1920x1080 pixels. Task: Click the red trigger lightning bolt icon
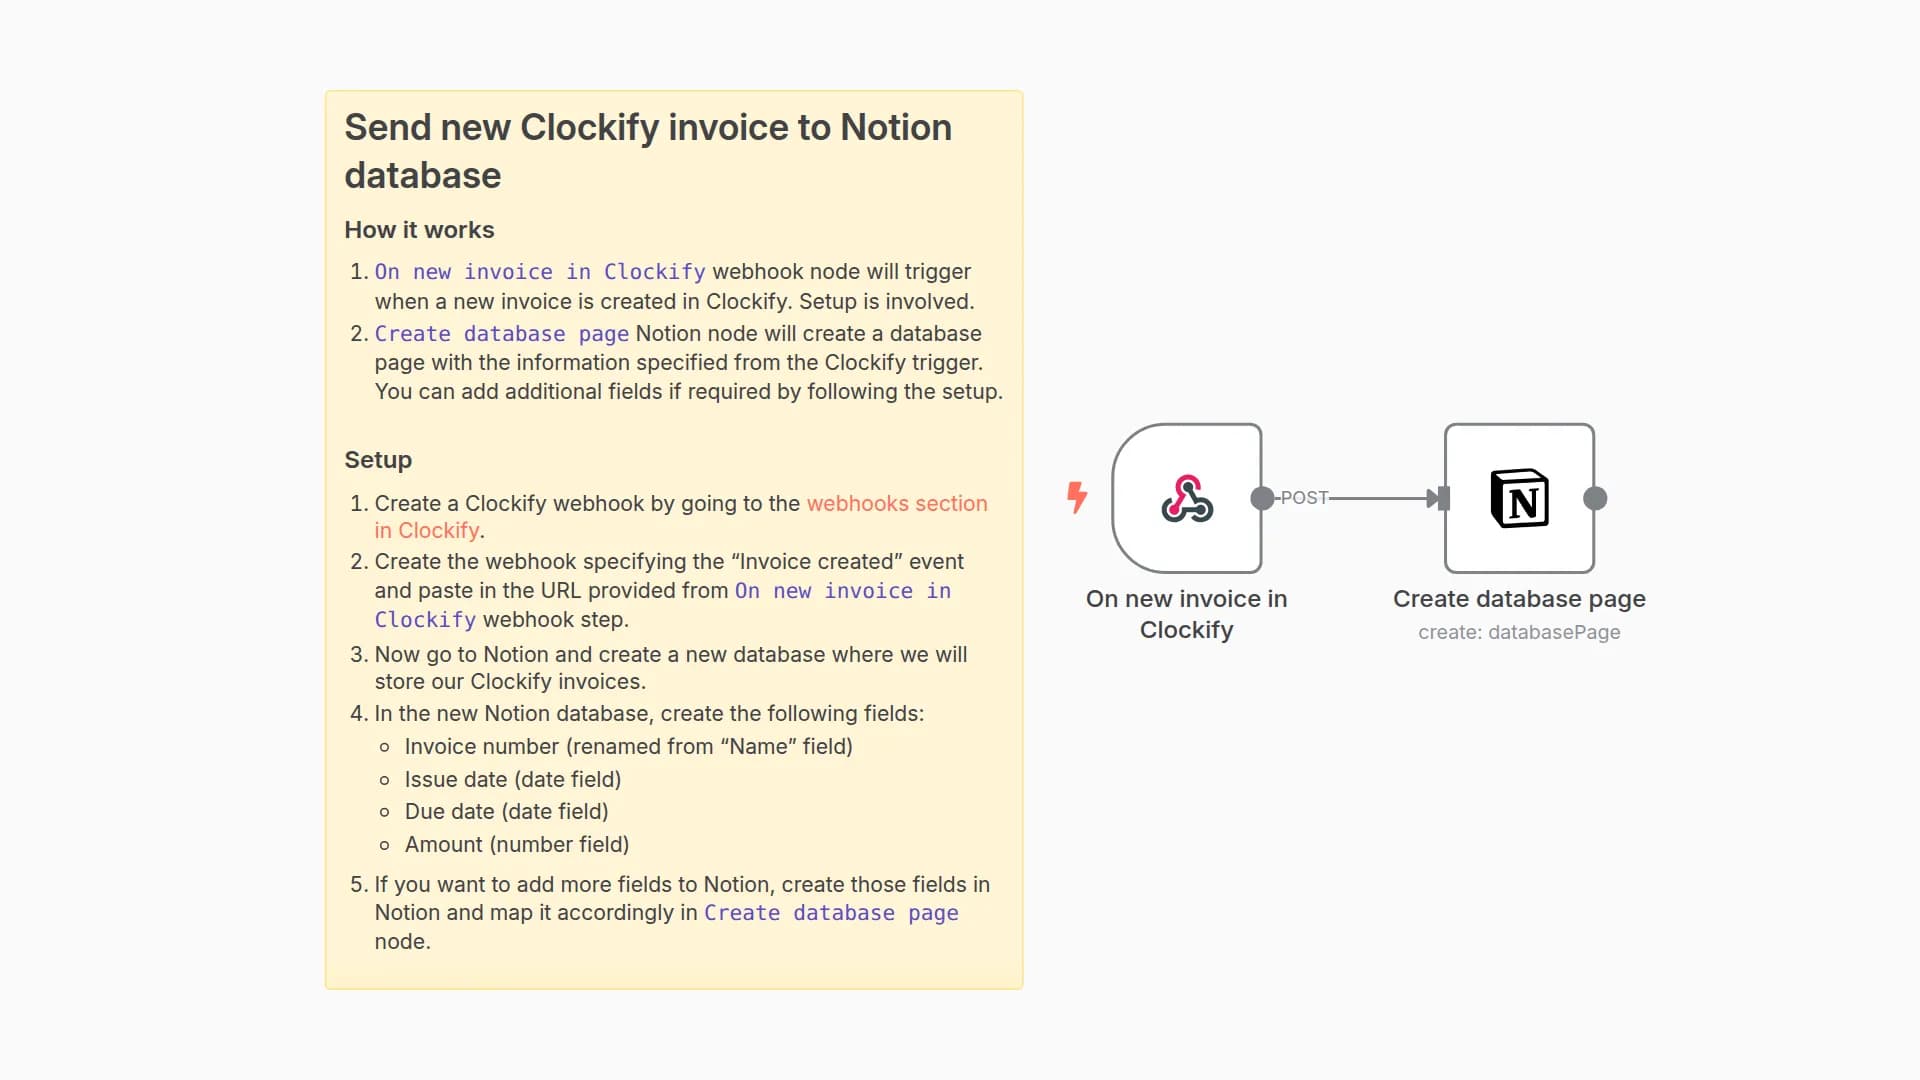1077,497
